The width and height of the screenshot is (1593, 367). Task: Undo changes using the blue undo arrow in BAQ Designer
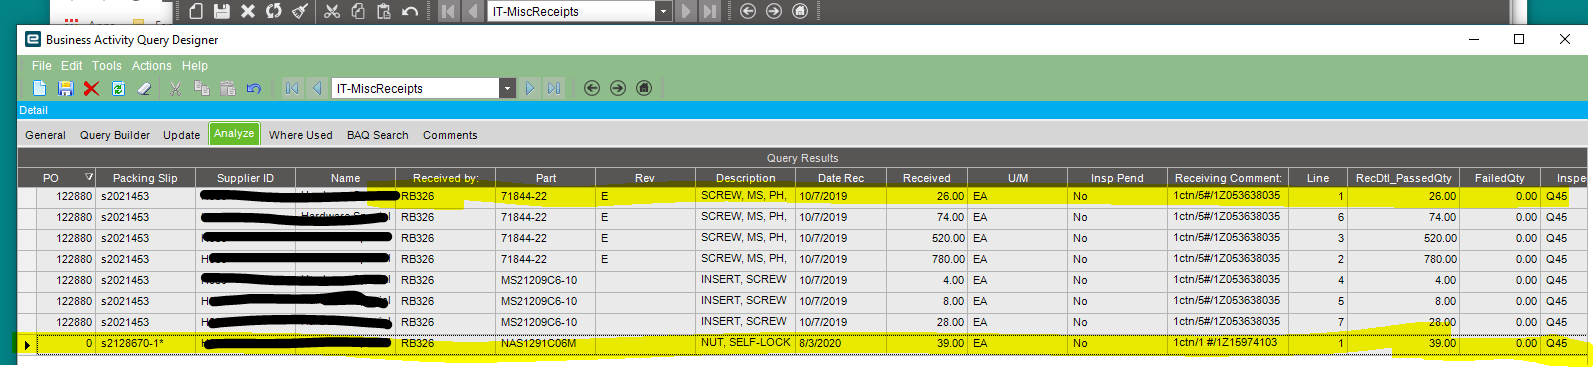(254, 88)
